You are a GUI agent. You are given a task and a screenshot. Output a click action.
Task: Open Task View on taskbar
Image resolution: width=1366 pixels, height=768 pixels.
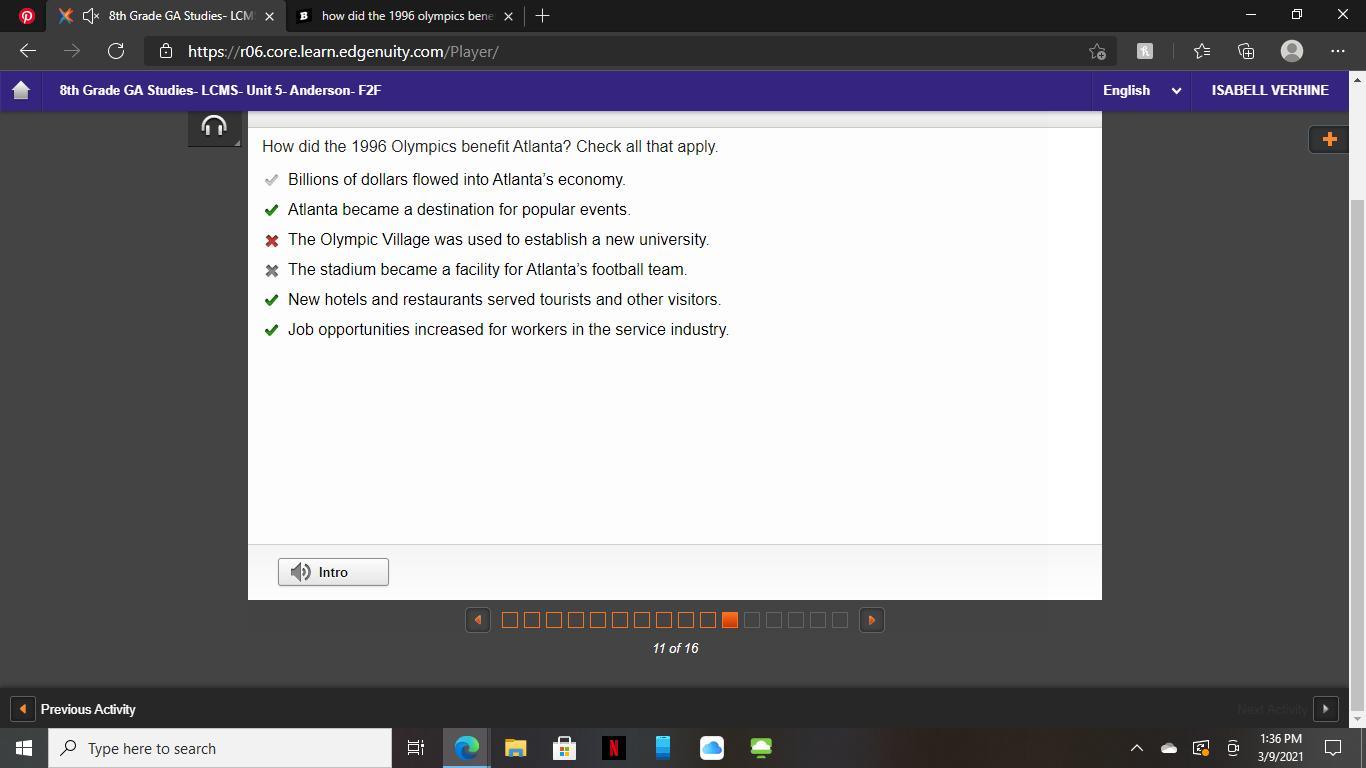pos(416,748)
